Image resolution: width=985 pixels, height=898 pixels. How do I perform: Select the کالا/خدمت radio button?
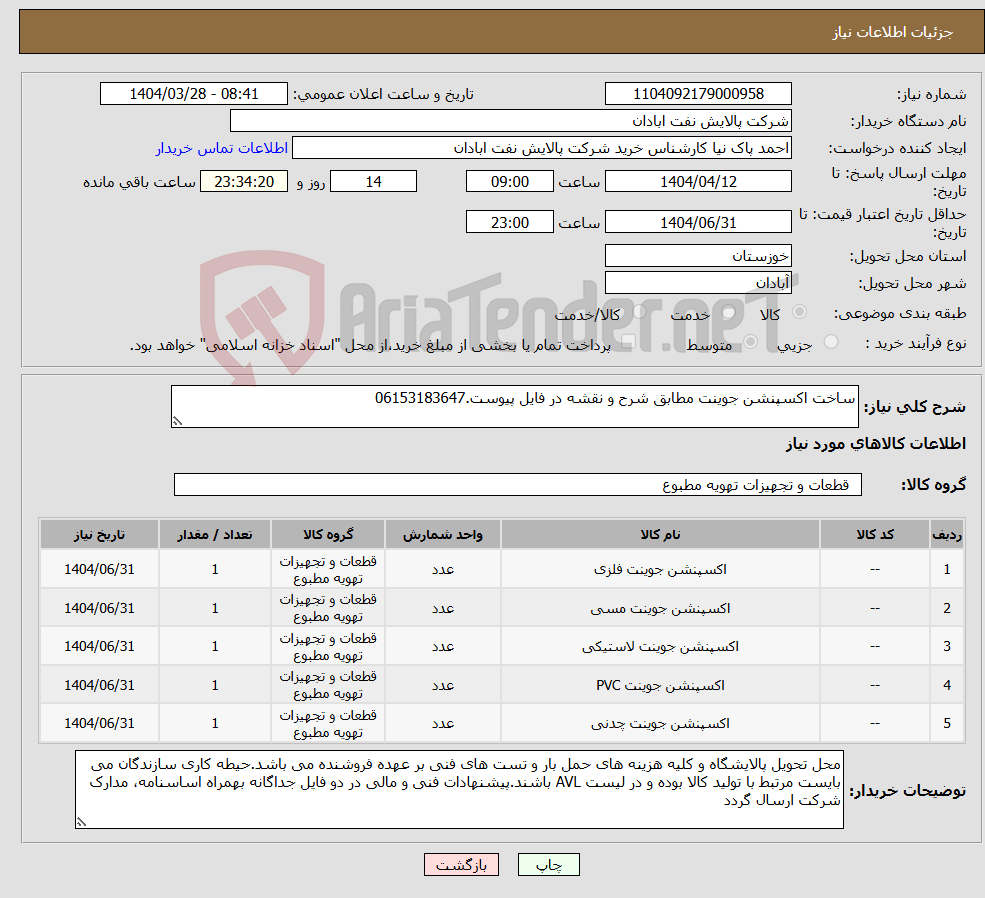tap(639, 311)
